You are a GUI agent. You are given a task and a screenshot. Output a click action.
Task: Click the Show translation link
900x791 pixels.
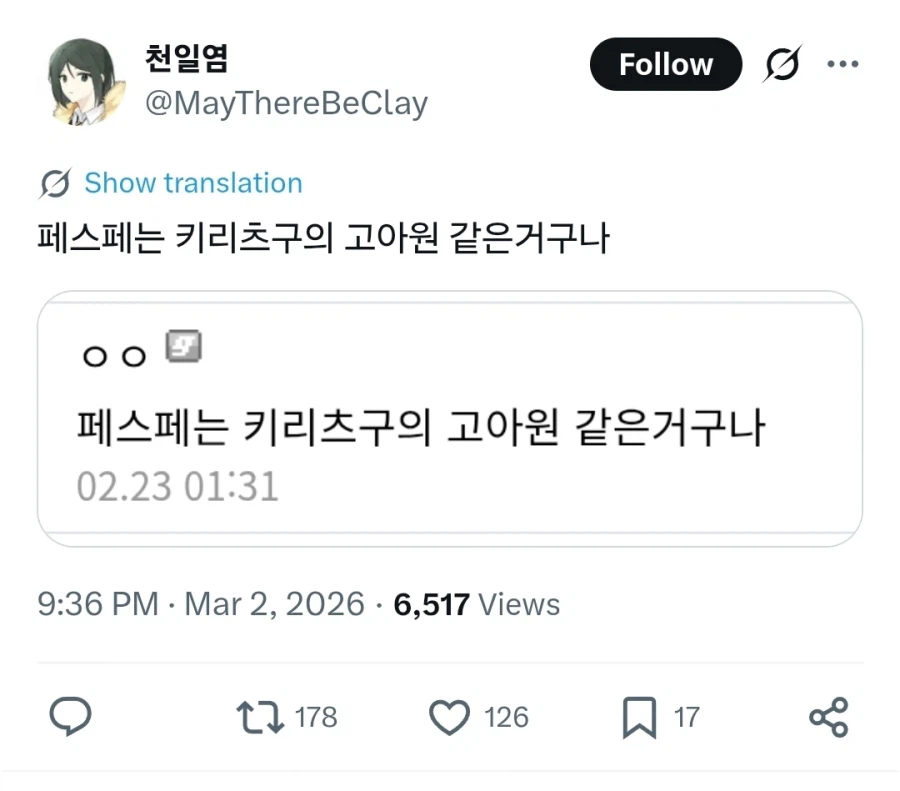(x=192, y=183)
